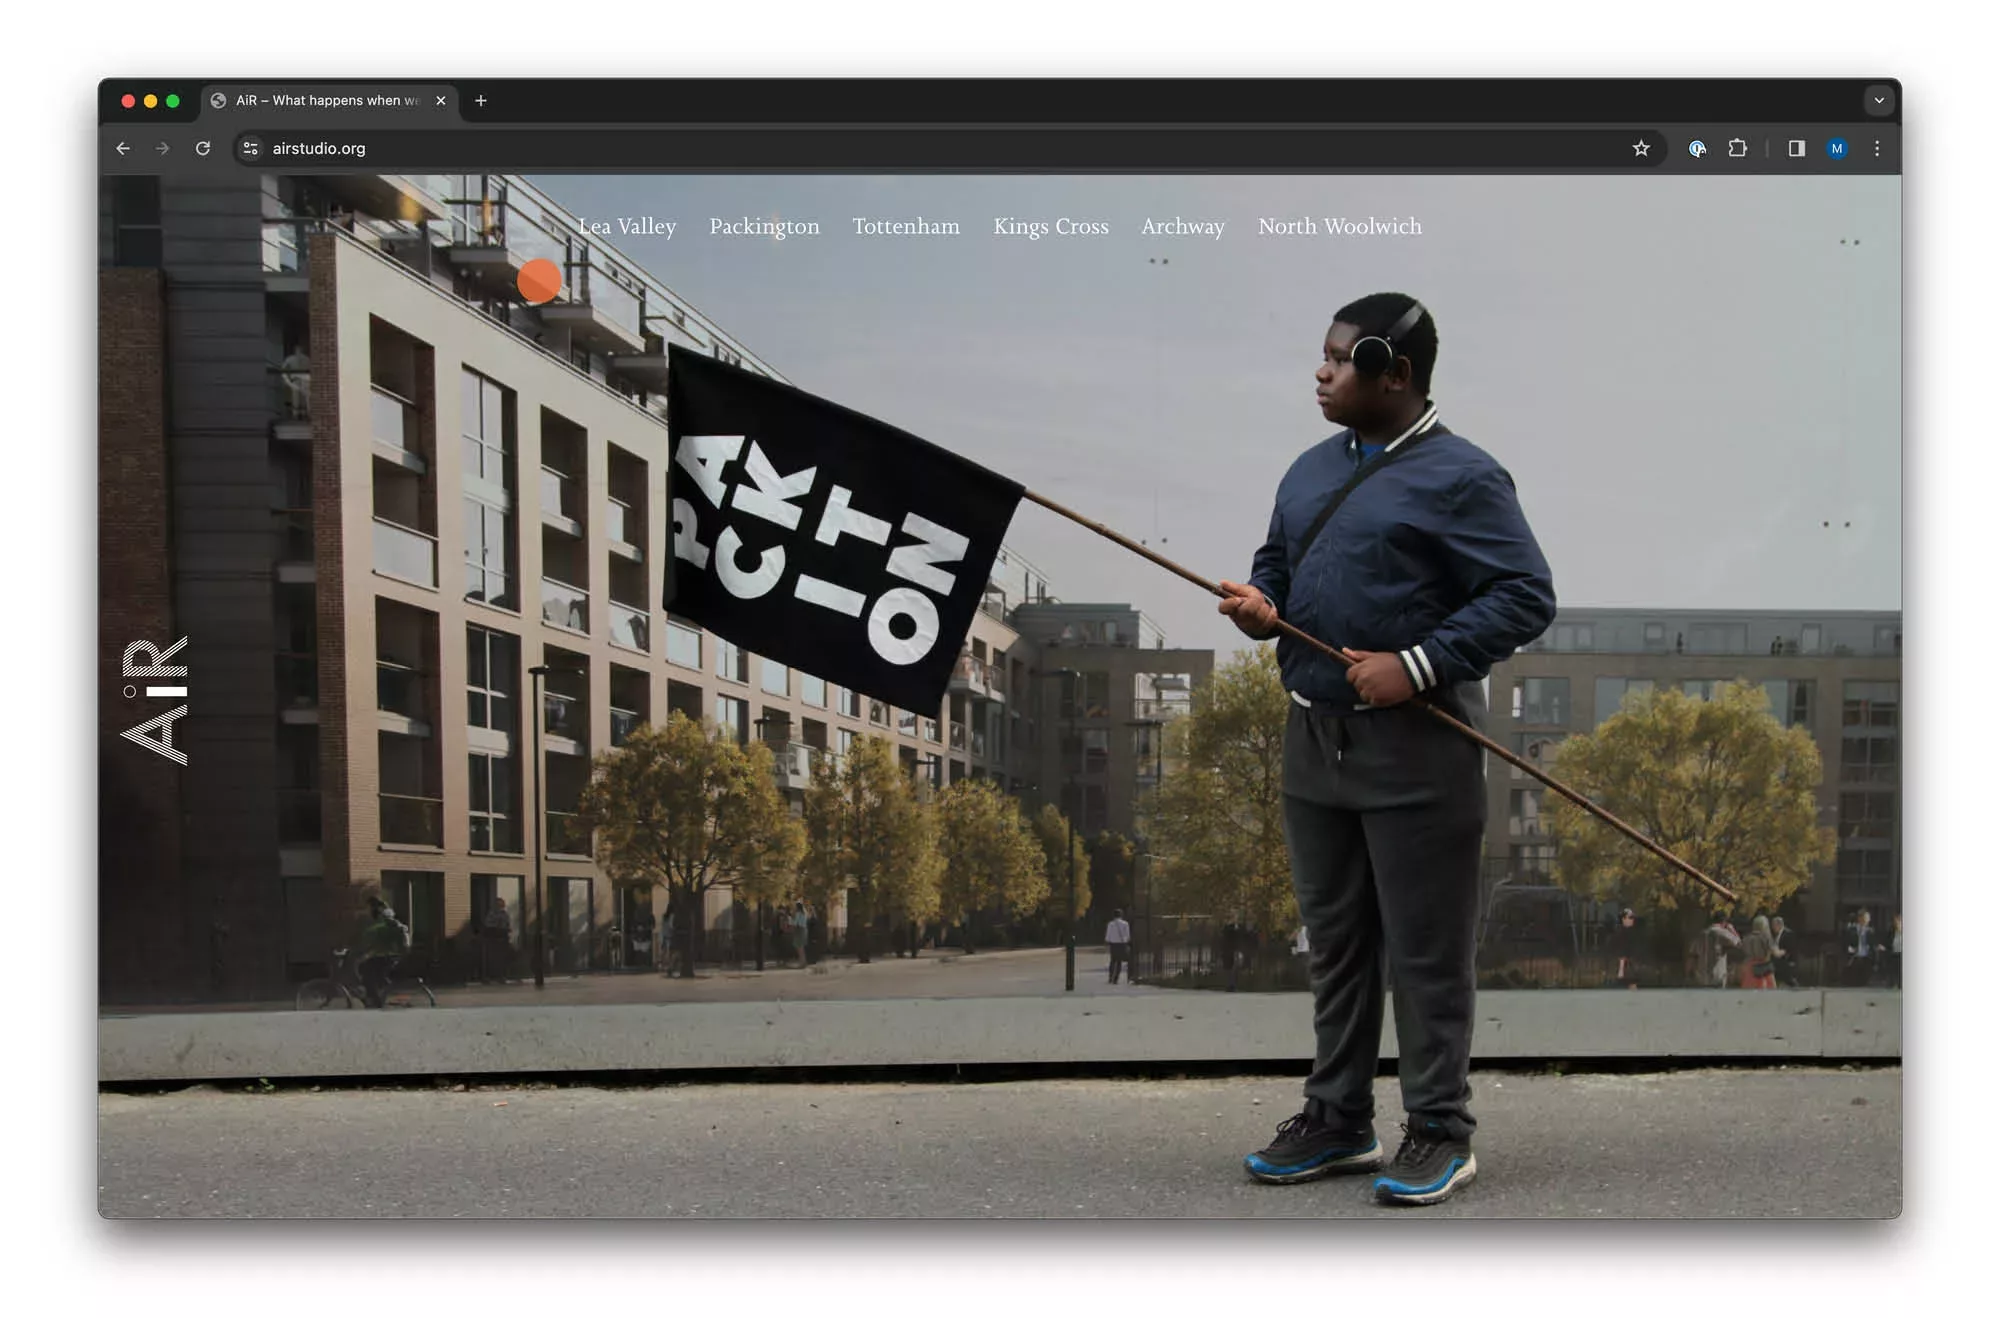The height and width of the screenshot is (1318, 2000).
Task: Toggle the browser side panel
Action: (1796, 148)
